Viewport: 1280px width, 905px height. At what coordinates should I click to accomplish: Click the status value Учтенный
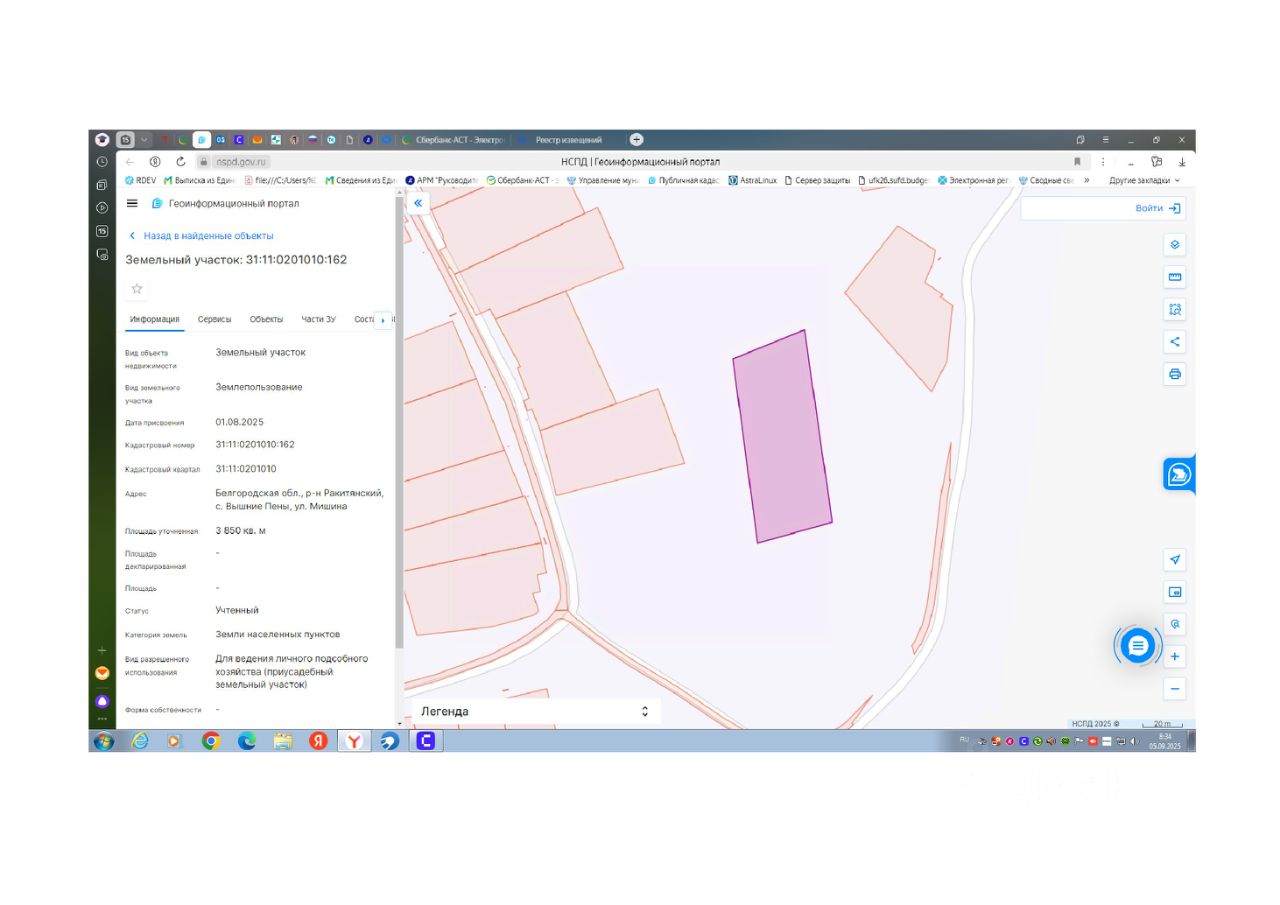pos(237,610)
